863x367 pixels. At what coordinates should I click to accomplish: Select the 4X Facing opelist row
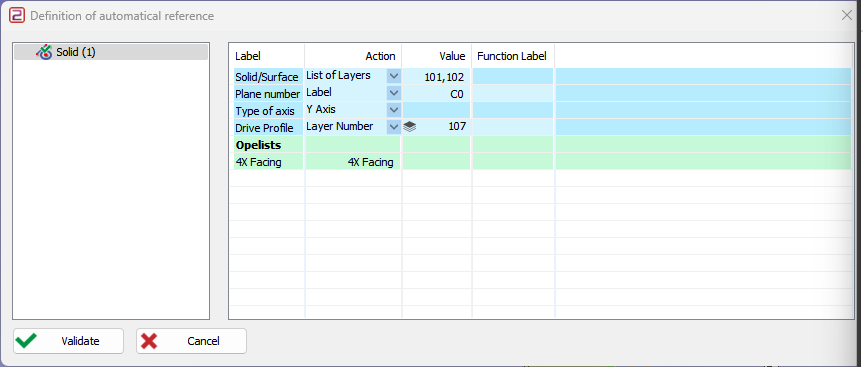(x=543, y=161)
